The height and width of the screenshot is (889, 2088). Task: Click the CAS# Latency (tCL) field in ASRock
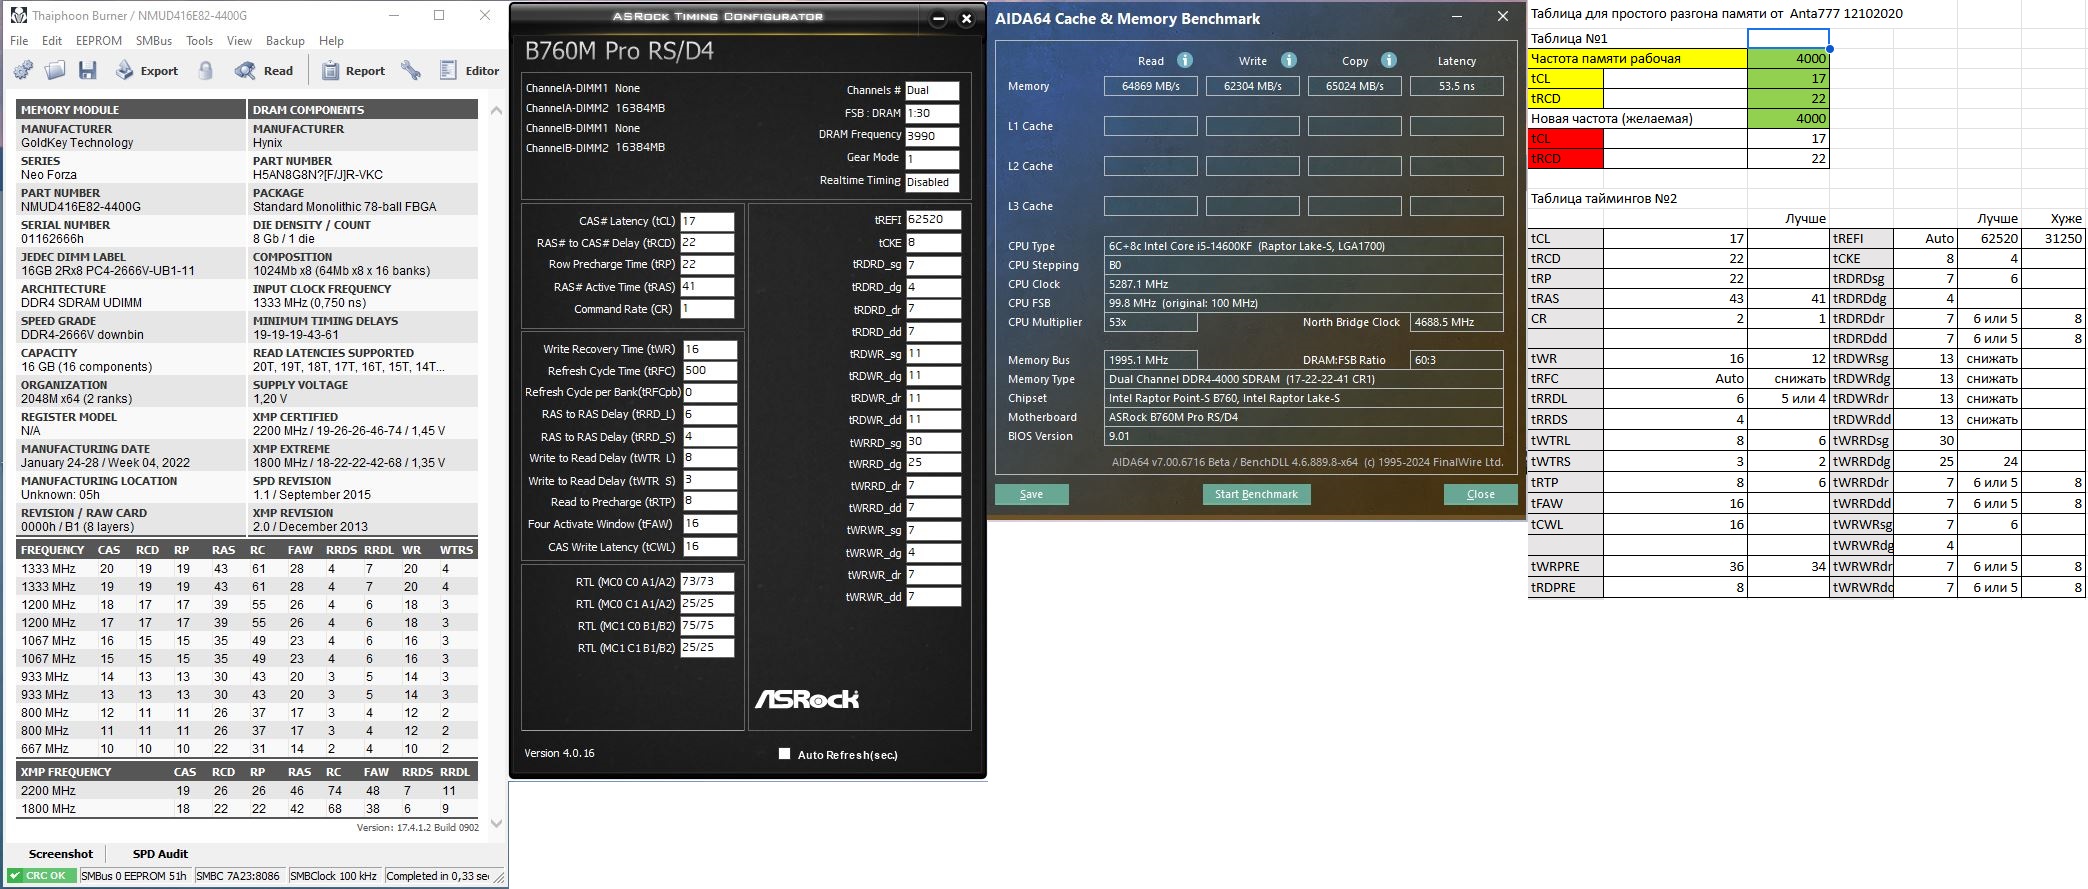coord(707,221)
